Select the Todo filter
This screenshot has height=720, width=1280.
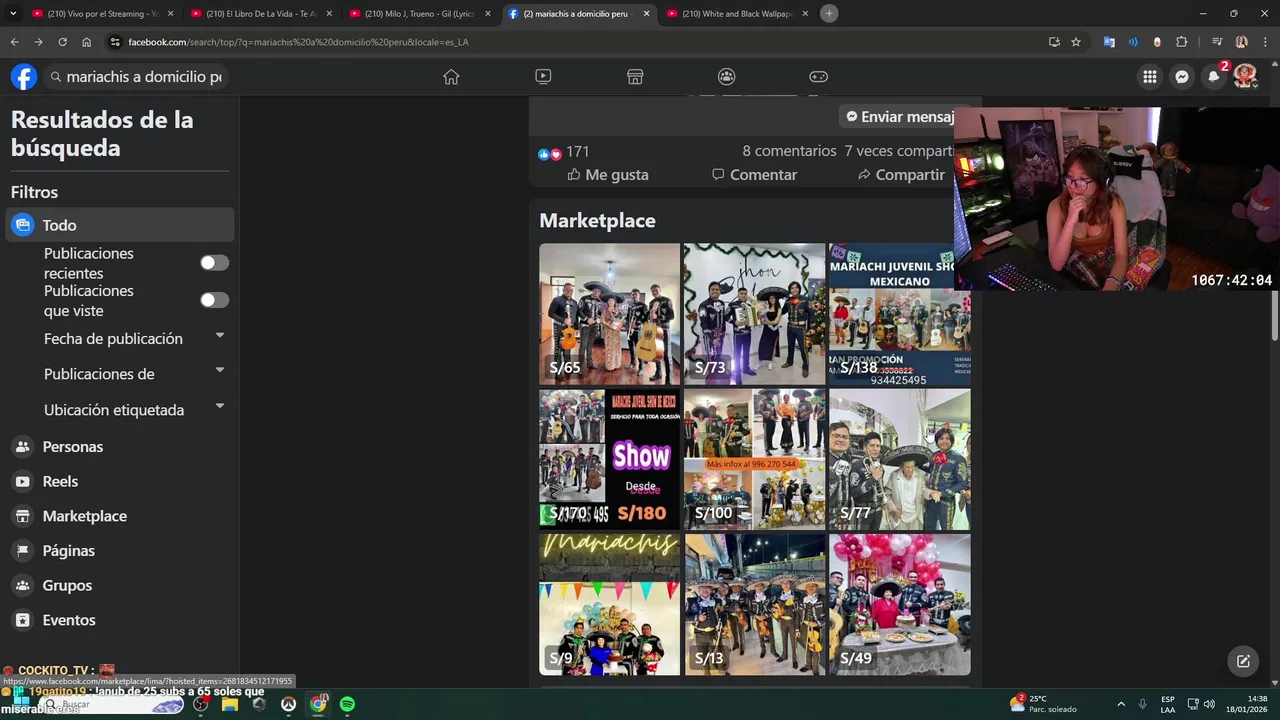point(120,225)
